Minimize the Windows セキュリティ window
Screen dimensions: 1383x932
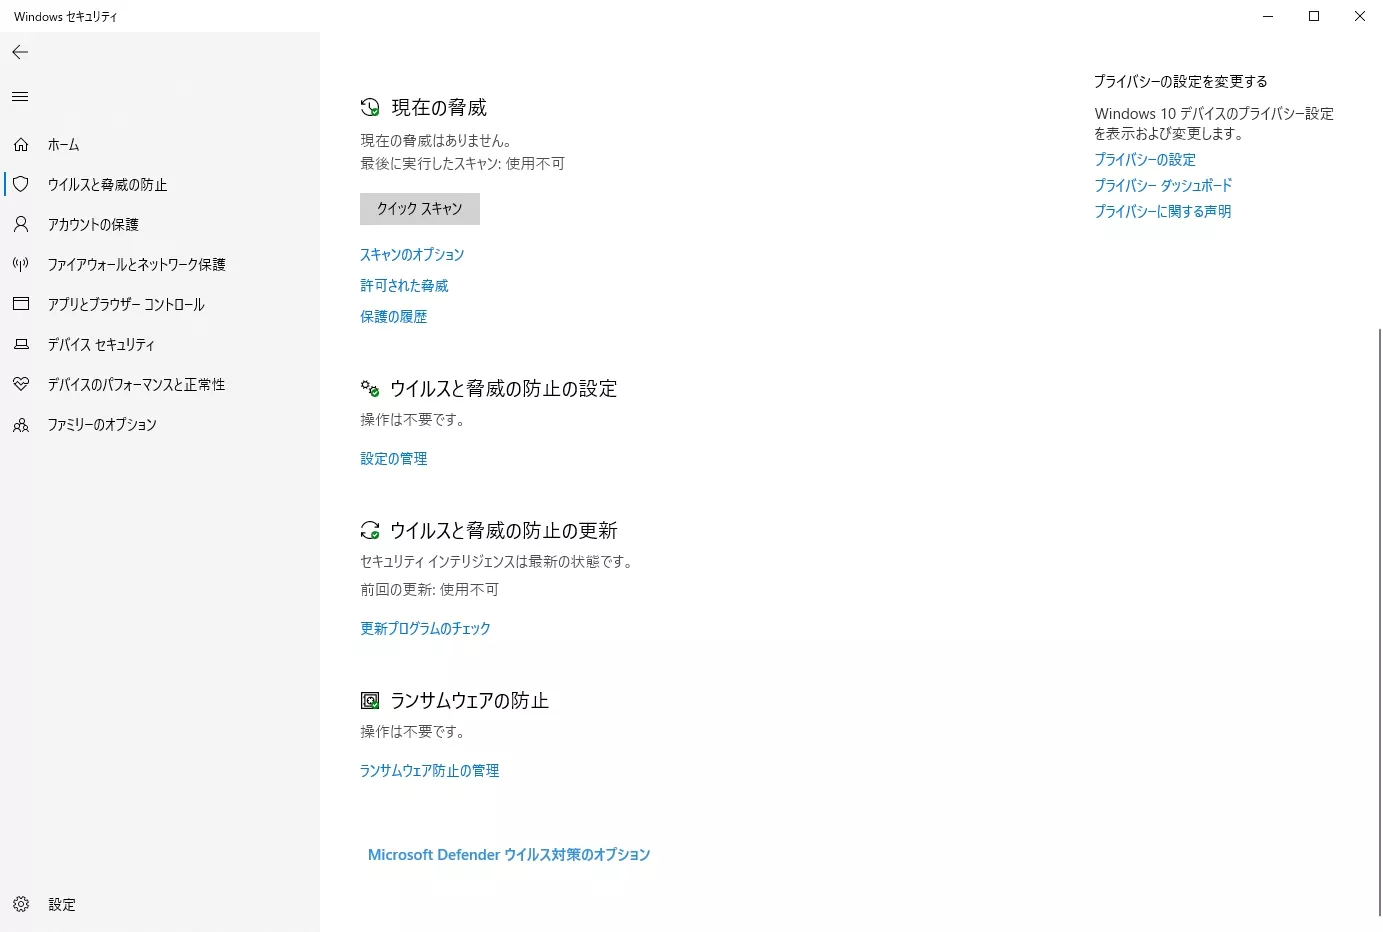click(x=1268, y=16)
